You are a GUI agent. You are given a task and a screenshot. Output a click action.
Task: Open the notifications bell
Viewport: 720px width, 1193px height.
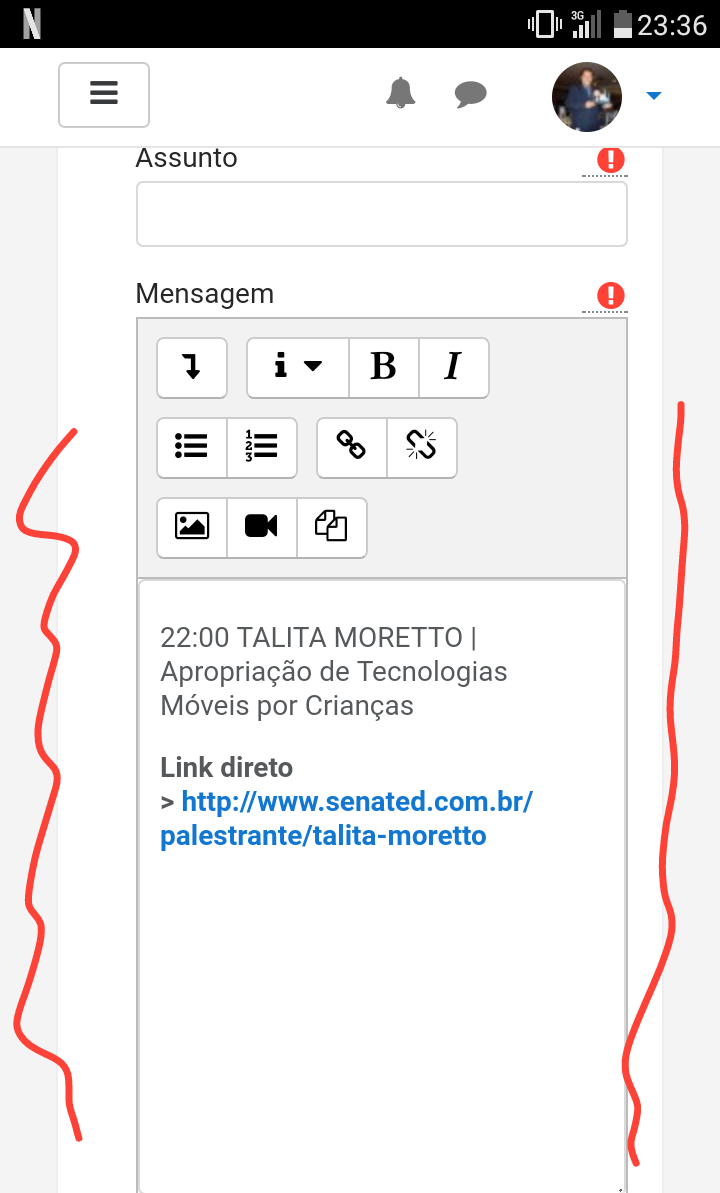[400, 94]
